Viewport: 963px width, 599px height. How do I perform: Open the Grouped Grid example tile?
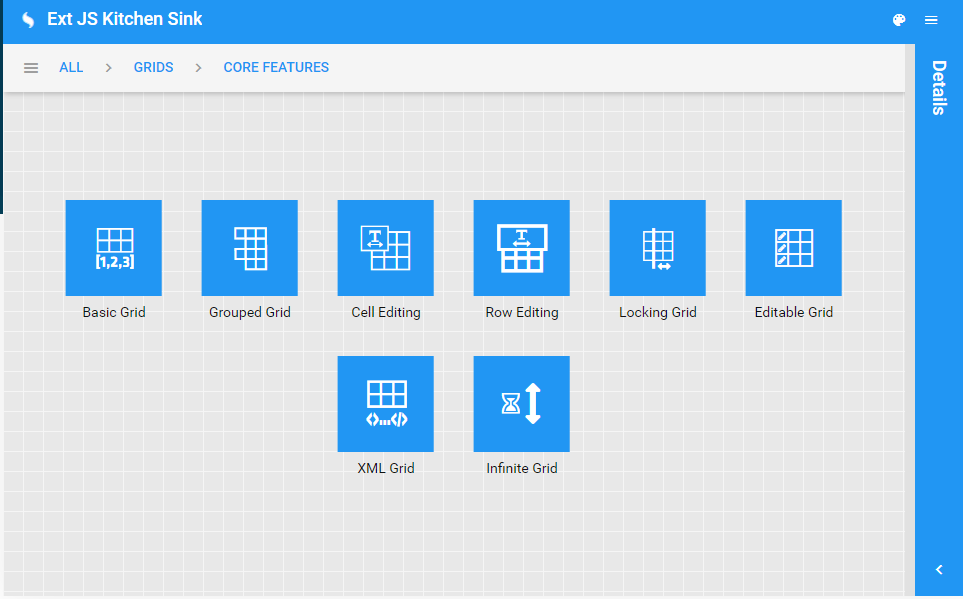(249, 248)
